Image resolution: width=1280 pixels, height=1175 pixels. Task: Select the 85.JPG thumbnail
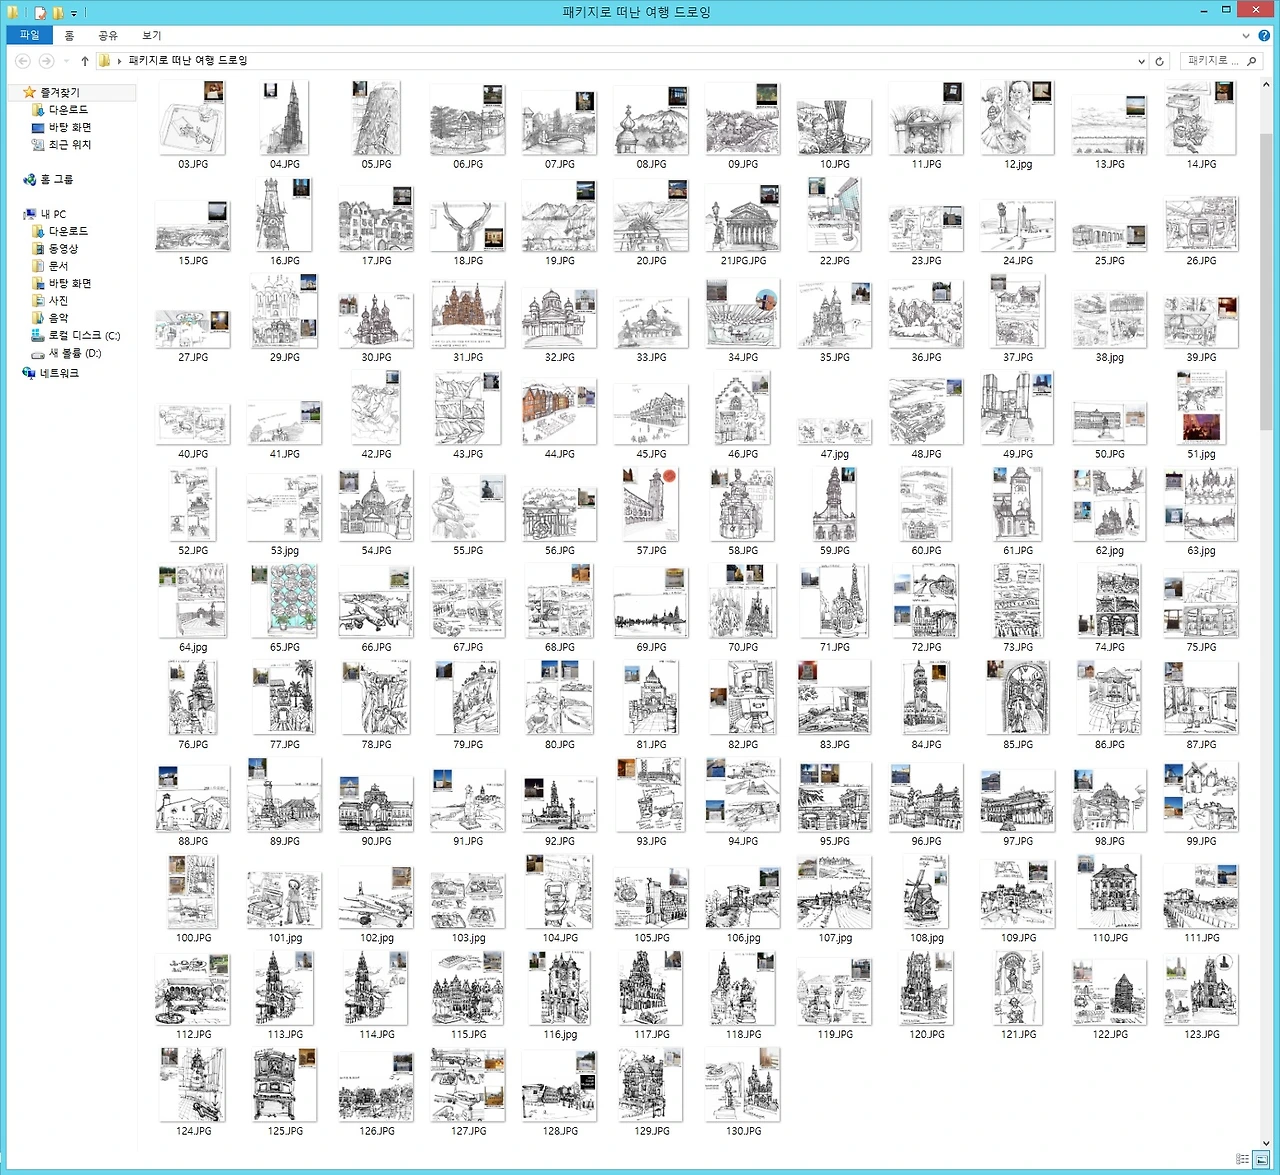coord(1018,698)
